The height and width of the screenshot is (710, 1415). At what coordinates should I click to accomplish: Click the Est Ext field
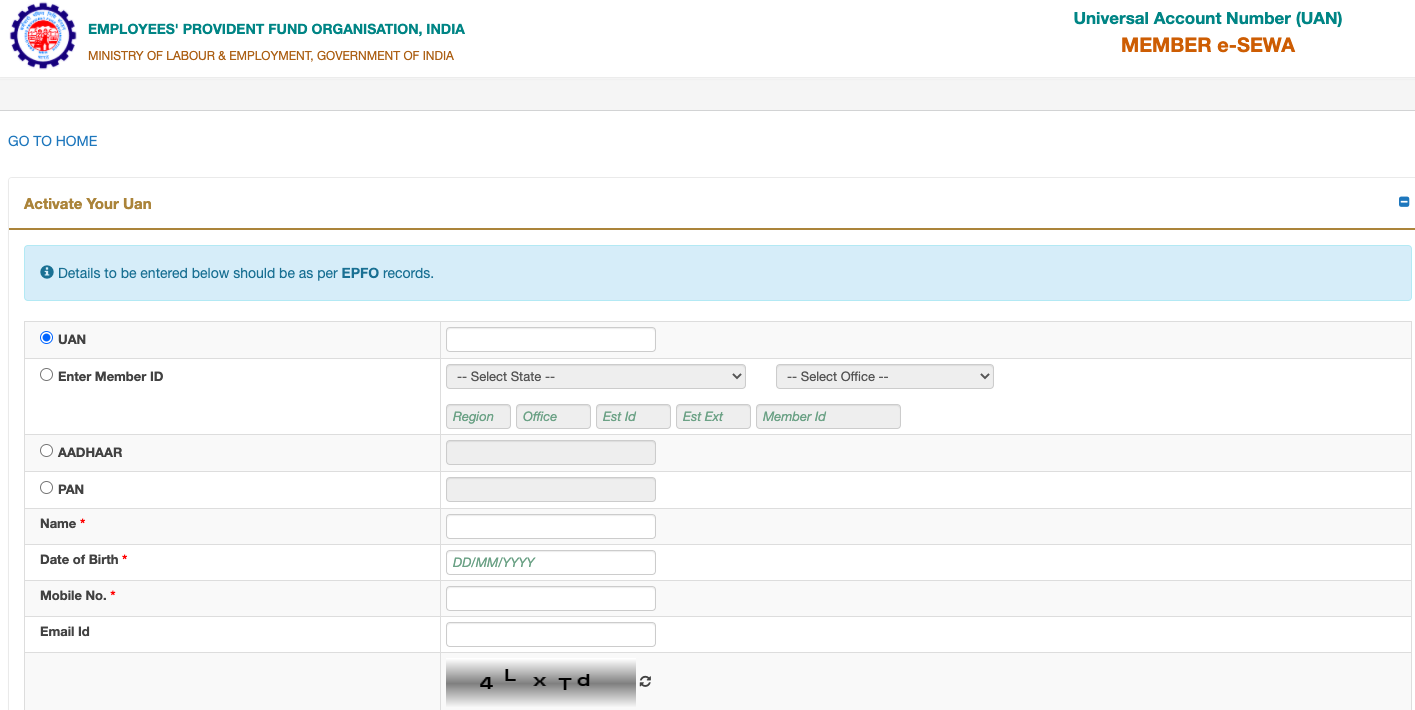(713, 416)
